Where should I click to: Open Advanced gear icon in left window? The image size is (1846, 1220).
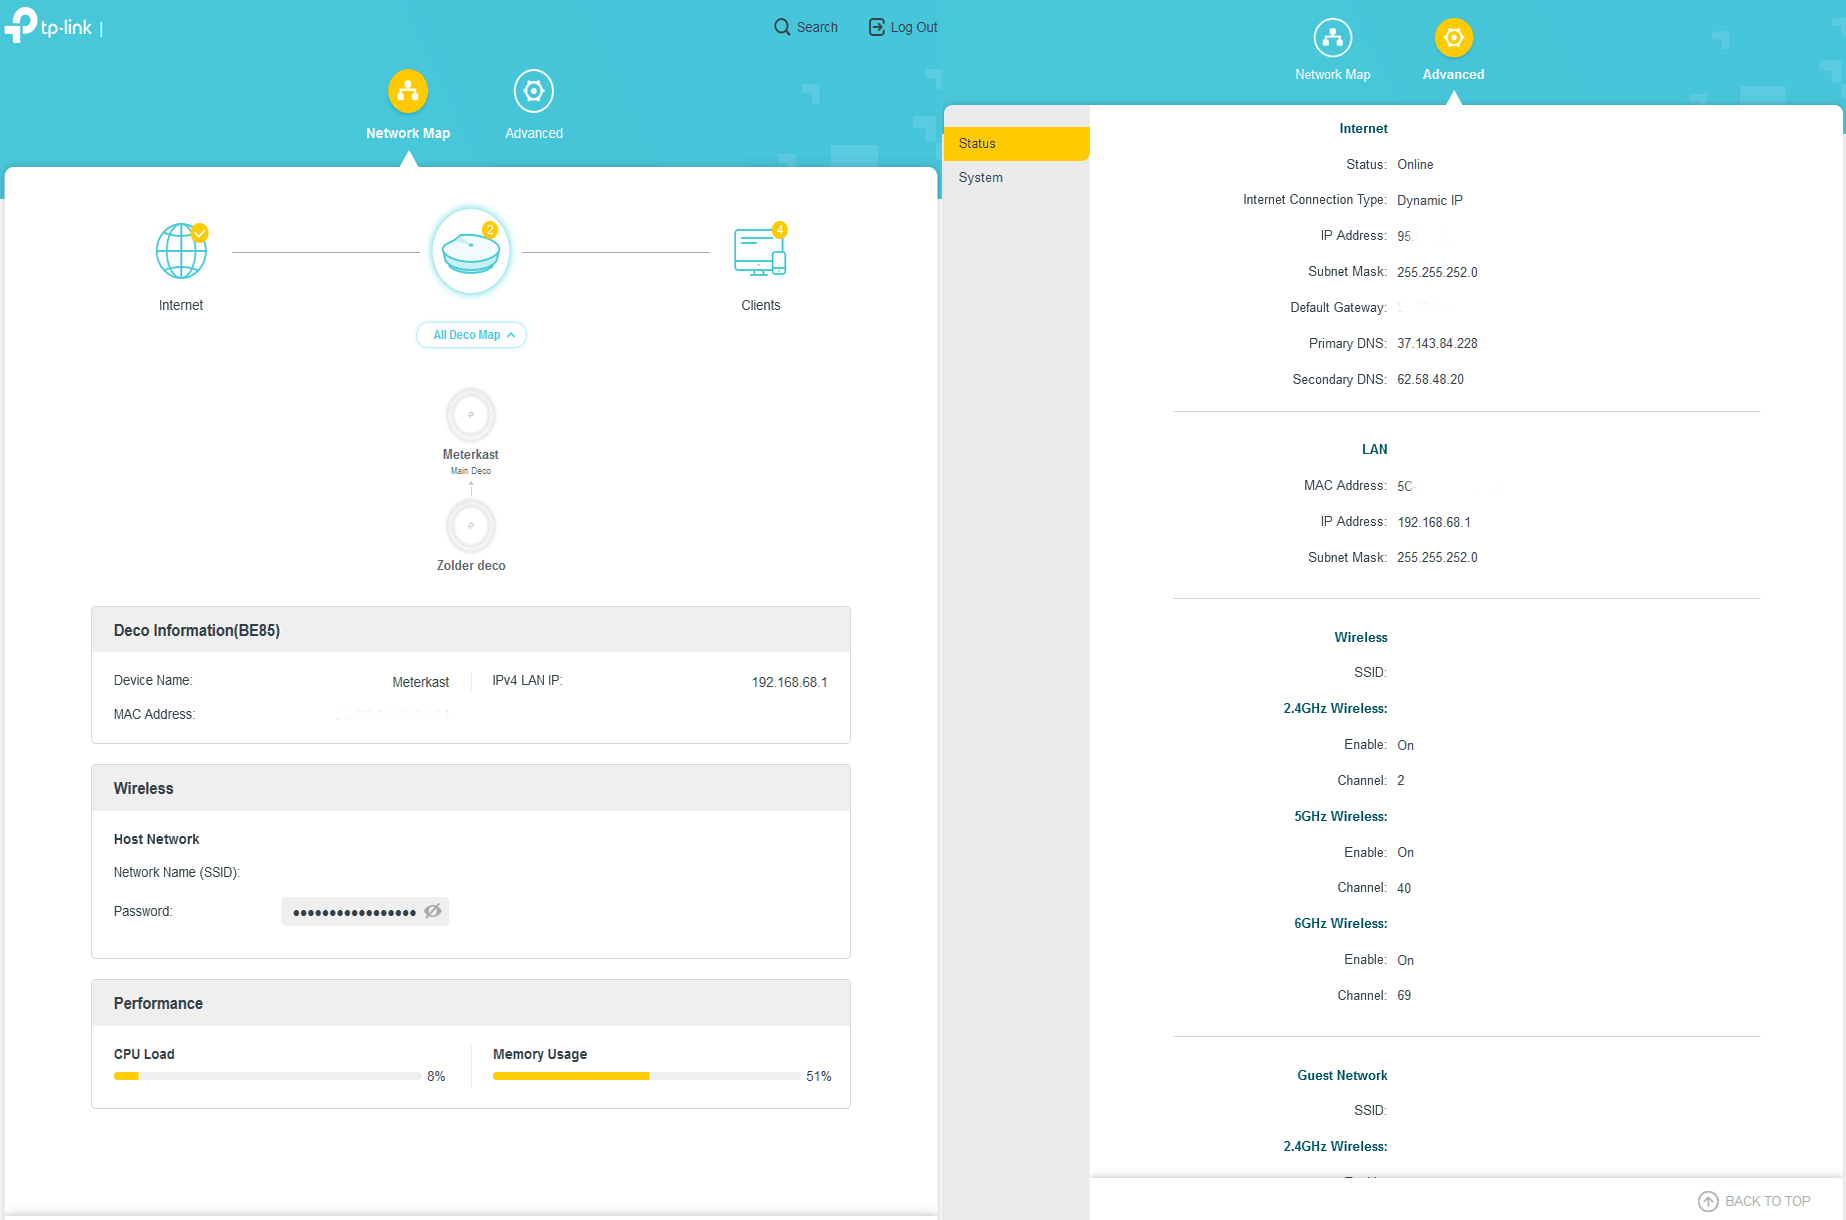tap(534, 91)
